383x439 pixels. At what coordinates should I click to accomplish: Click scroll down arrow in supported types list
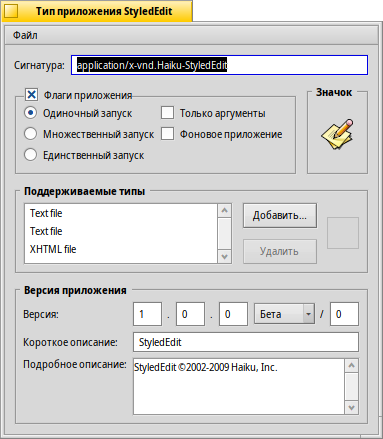coord(225,256)
